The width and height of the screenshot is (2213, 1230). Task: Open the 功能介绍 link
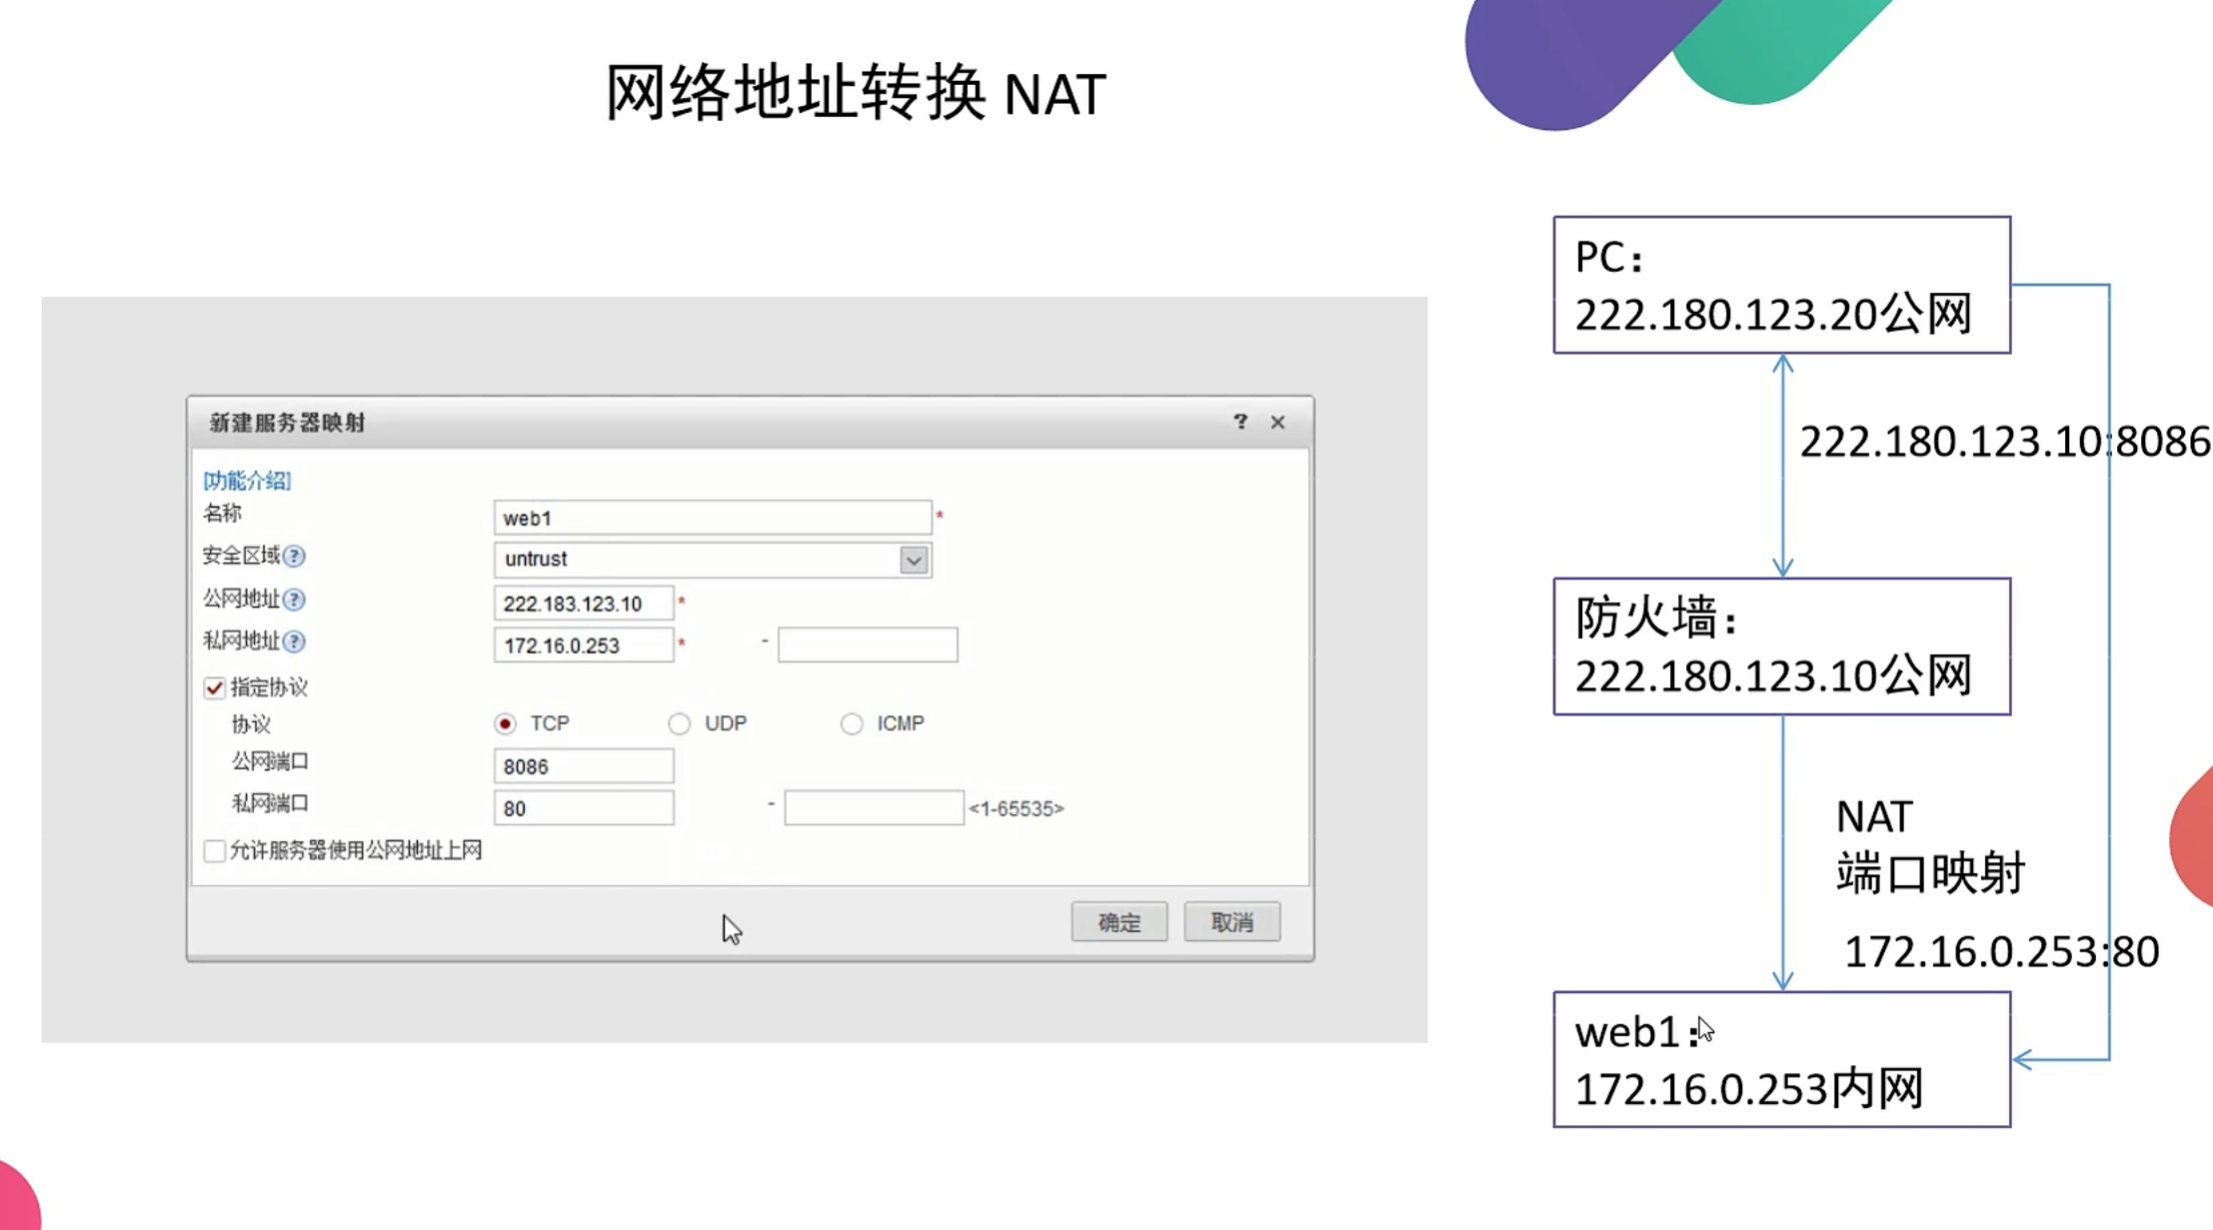point(247,480)
